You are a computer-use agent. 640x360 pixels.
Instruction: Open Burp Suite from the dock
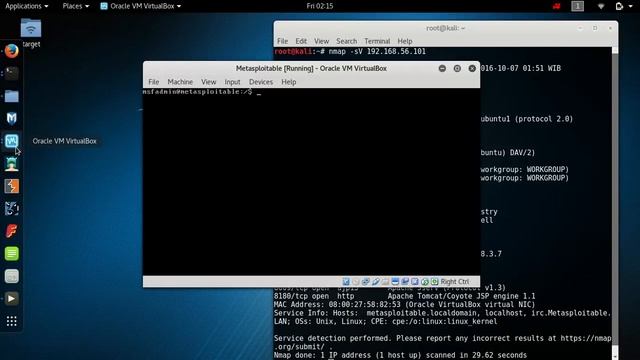(x=11, y=186)
